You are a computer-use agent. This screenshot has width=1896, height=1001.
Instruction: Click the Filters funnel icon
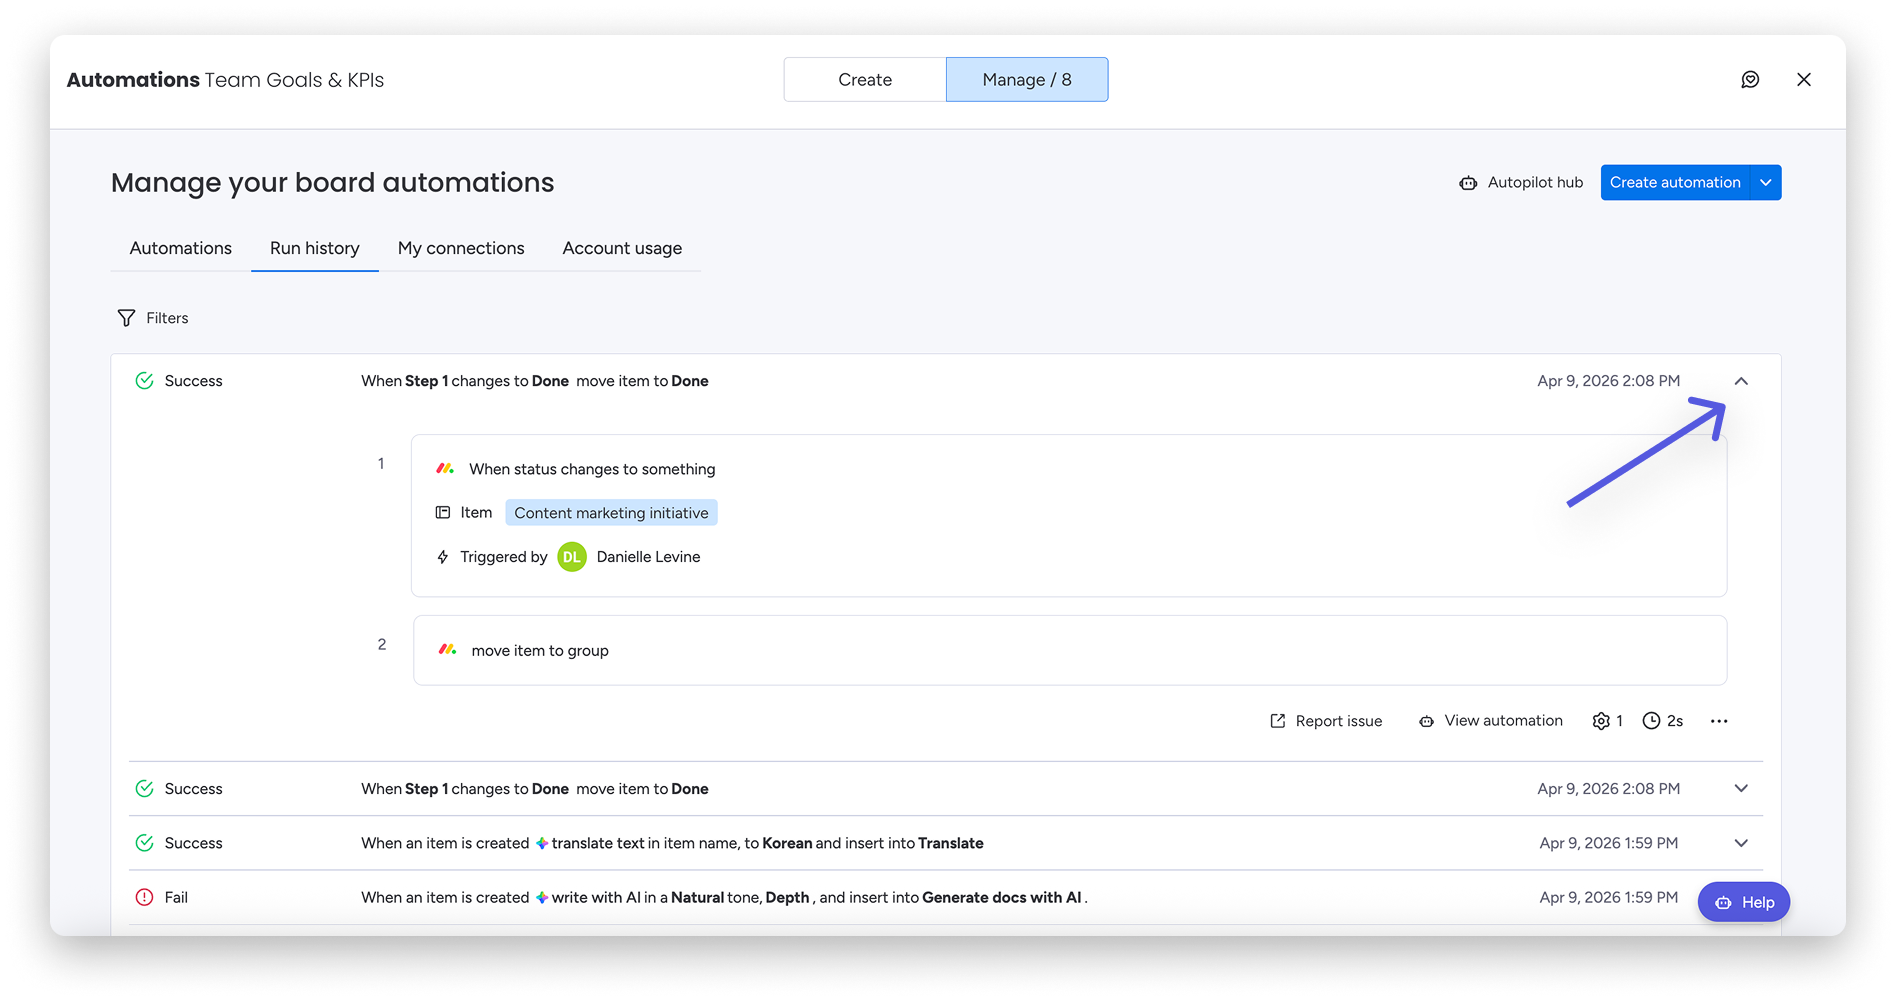(x=126, y=318)
